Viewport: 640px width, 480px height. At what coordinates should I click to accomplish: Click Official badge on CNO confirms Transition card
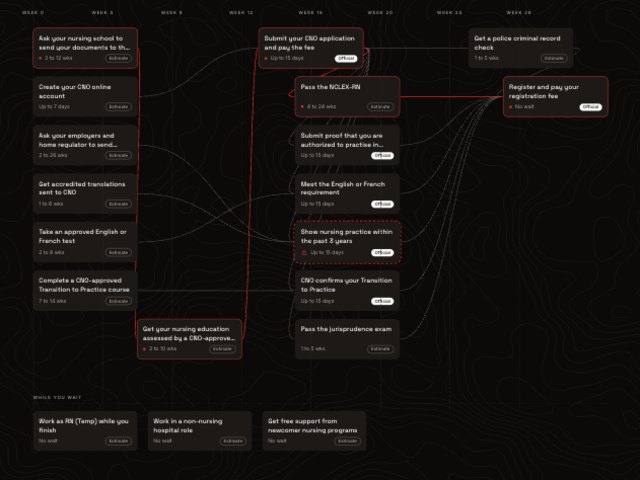tap(382, 301)
